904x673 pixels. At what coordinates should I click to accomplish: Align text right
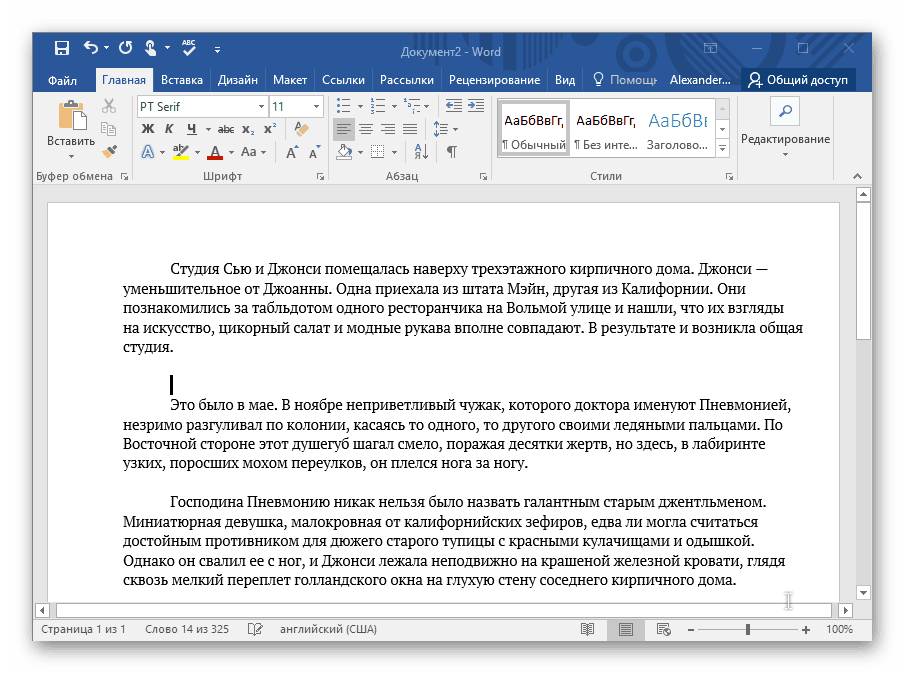click(x=387, y=129)
